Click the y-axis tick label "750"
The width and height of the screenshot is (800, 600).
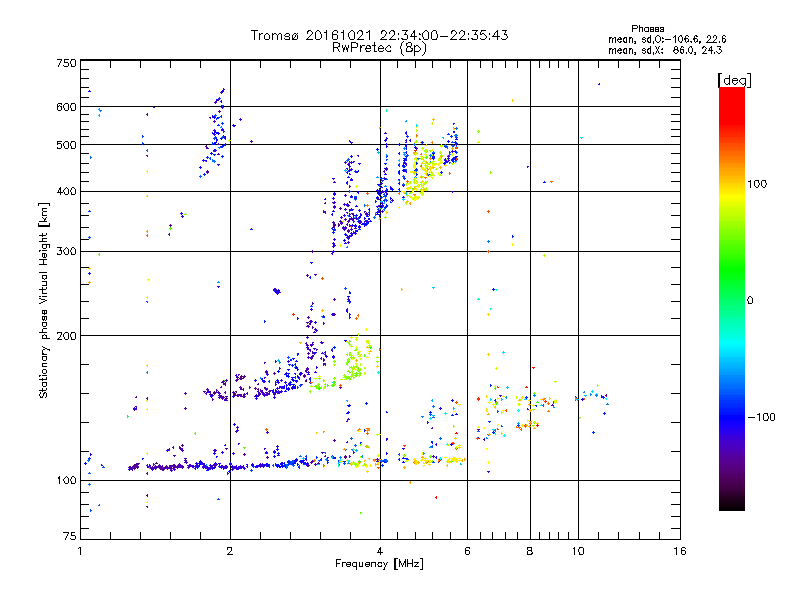(66, 63)
